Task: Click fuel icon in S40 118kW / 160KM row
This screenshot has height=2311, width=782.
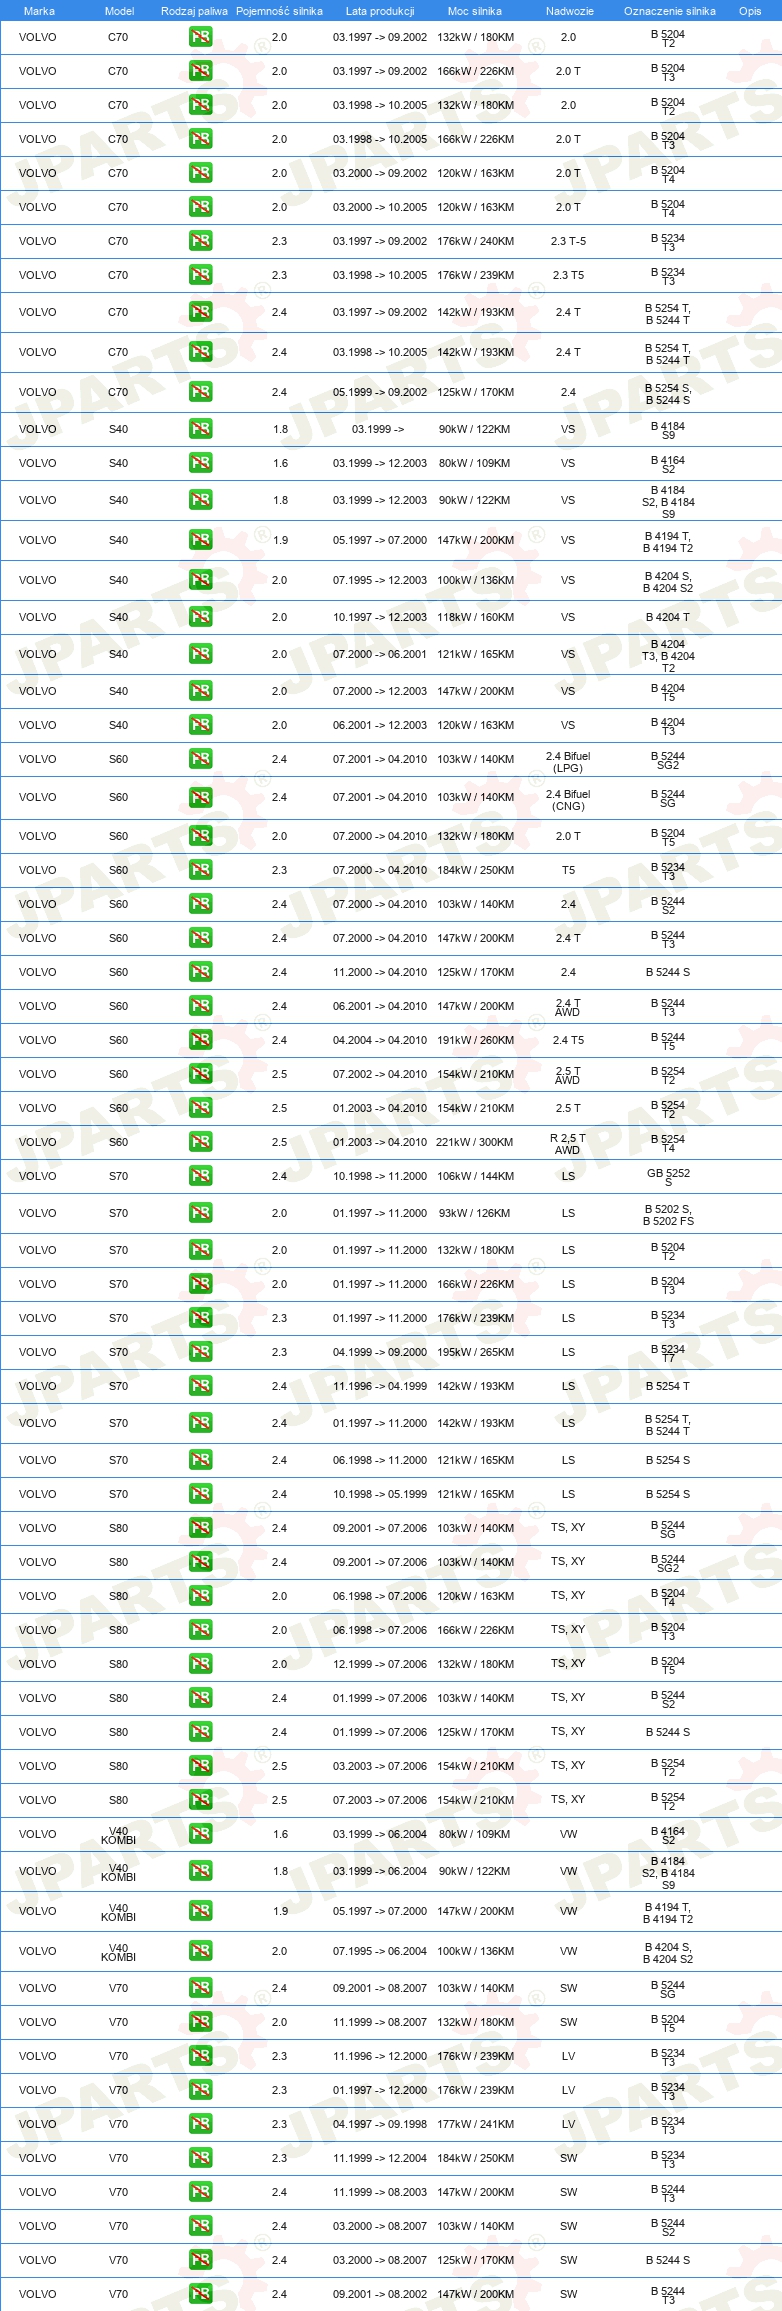Action: click(200, 617)
